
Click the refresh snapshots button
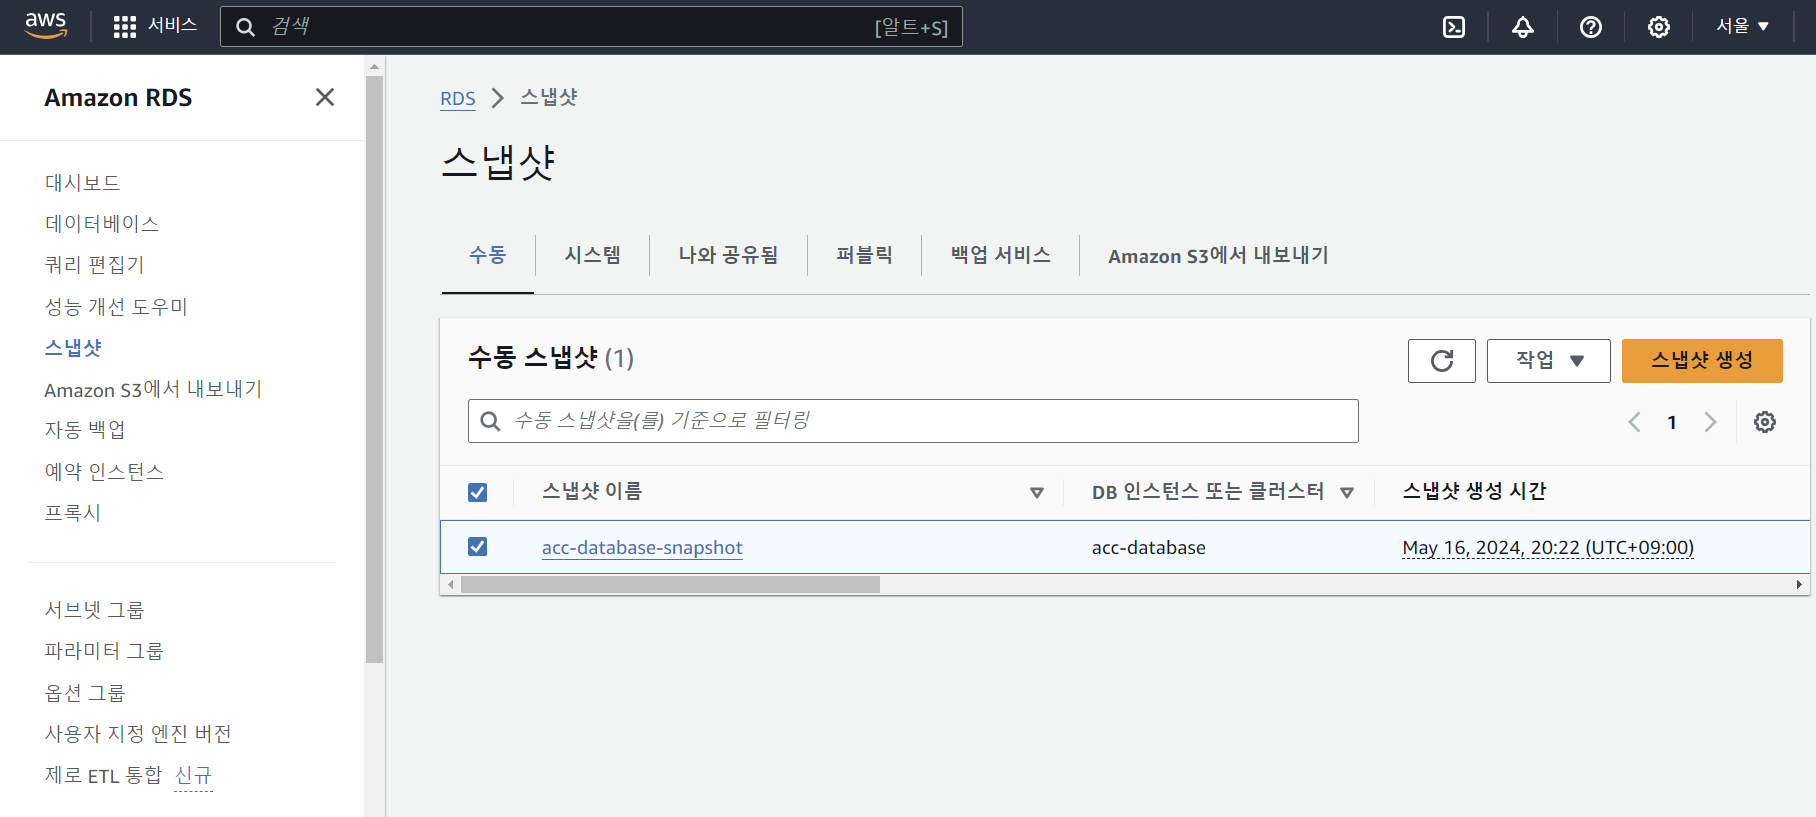pyautogui.click(x=1442, y=361)
